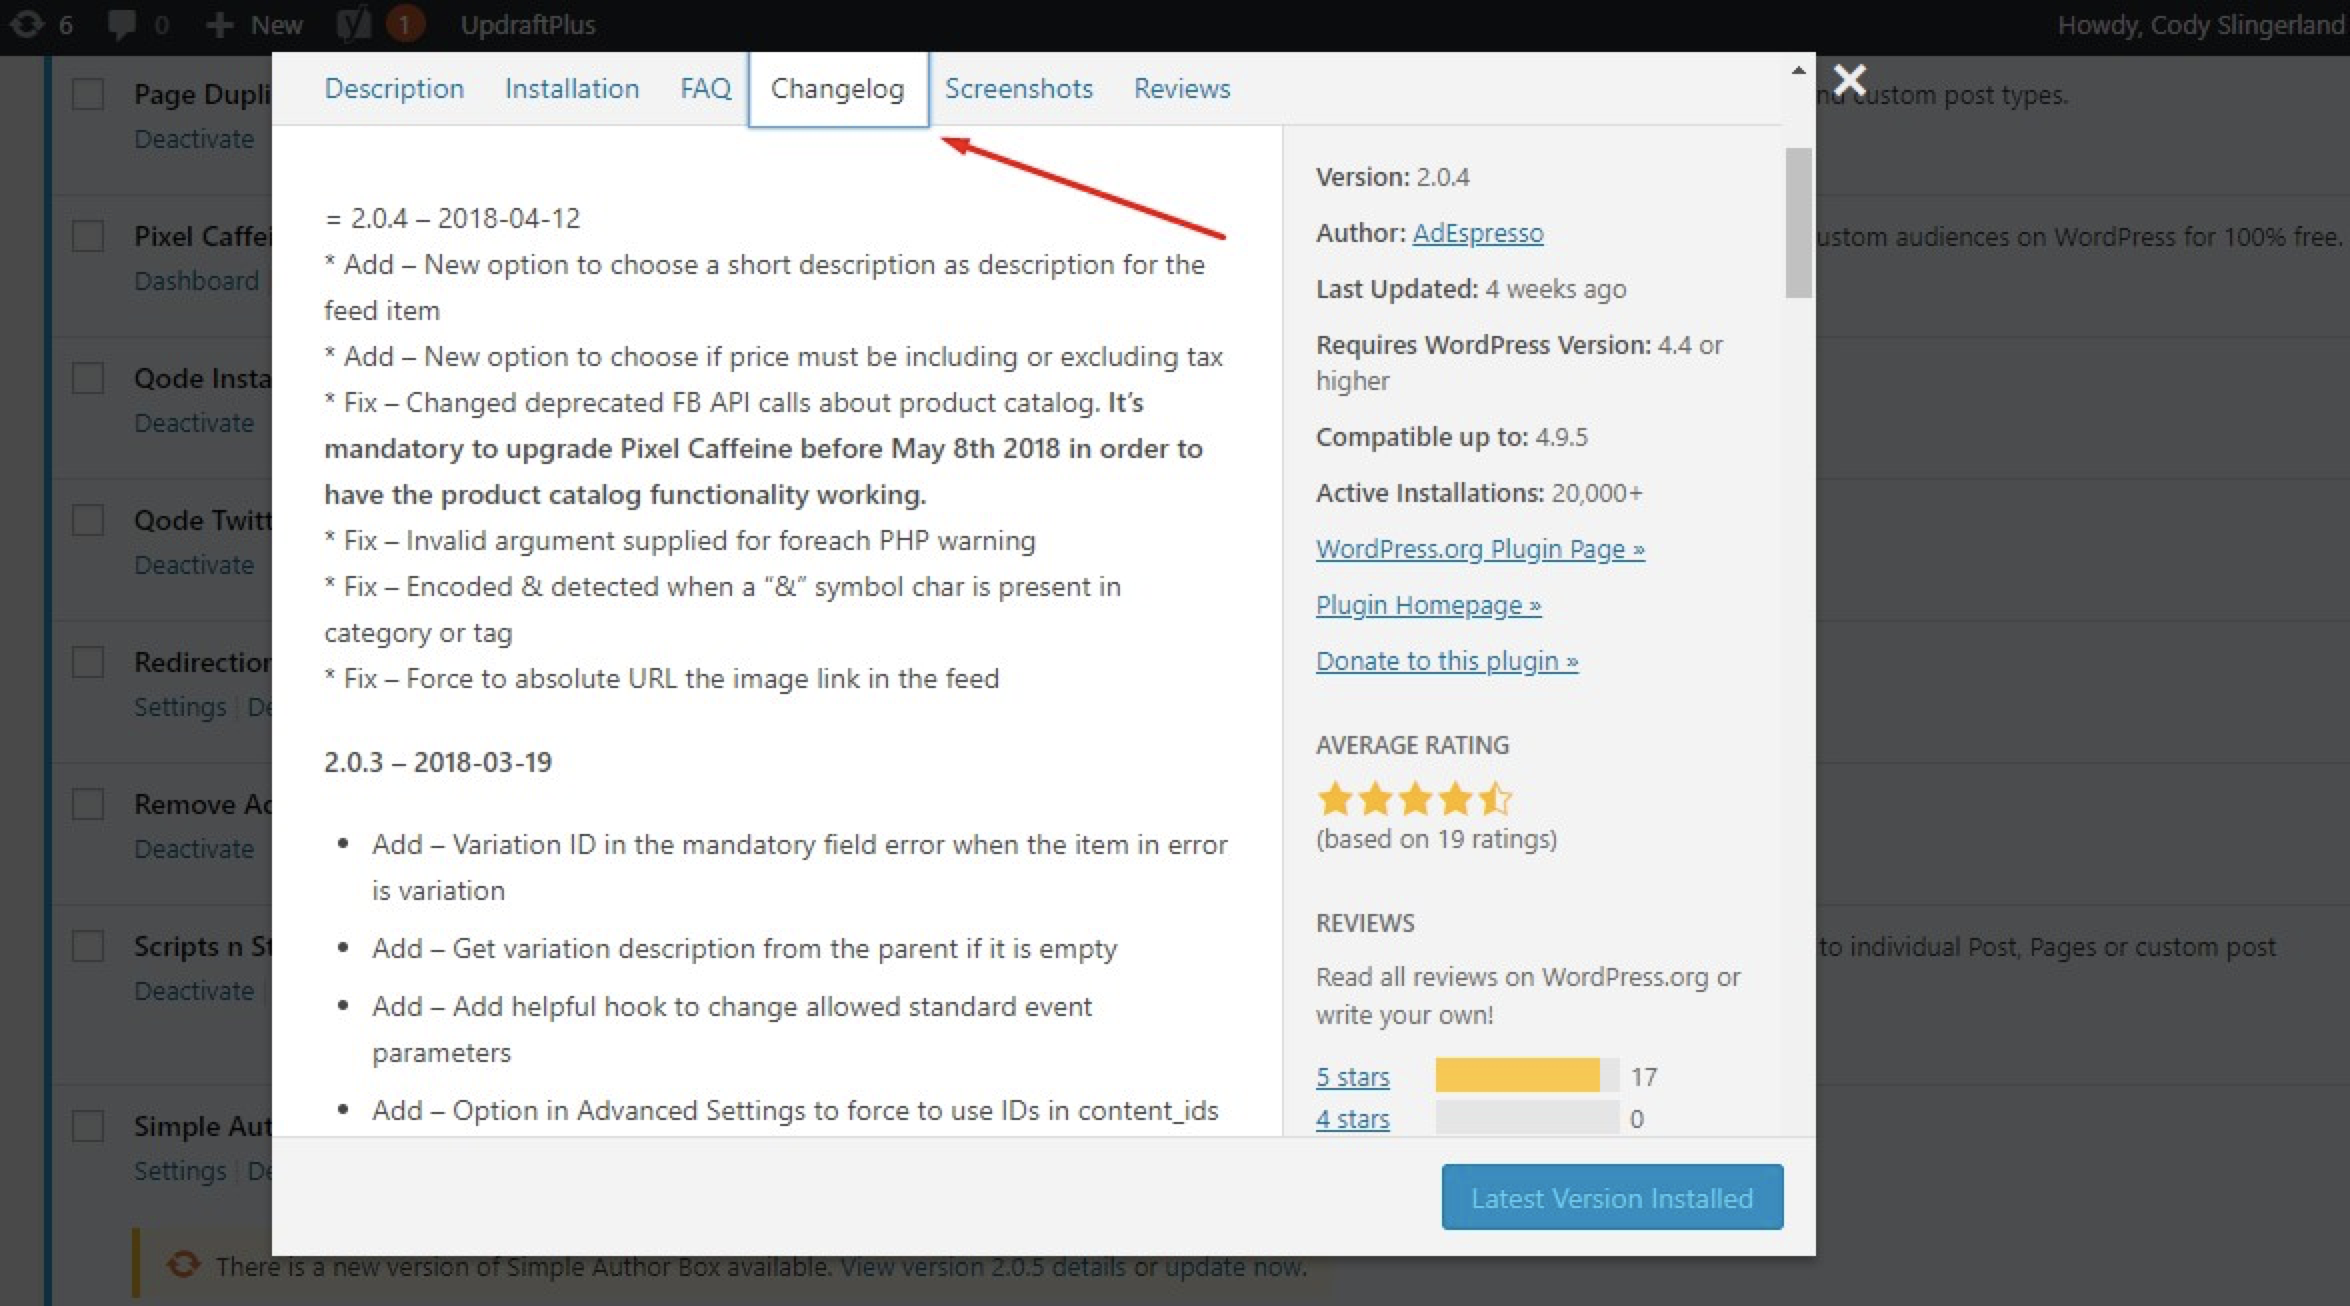Check the Page Duplicator plugin checkbox

[x=88, y=95]
